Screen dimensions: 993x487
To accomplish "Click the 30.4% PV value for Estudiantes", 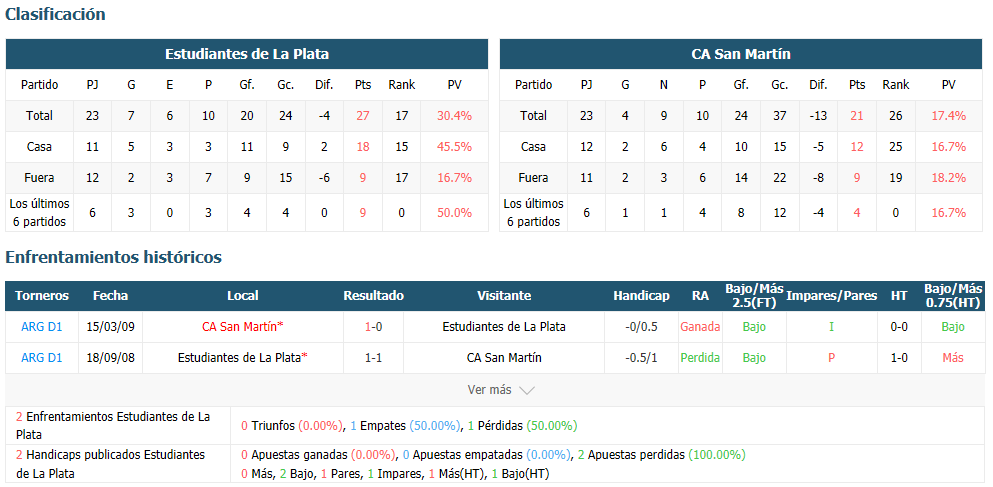I will (x=454, y=116).
